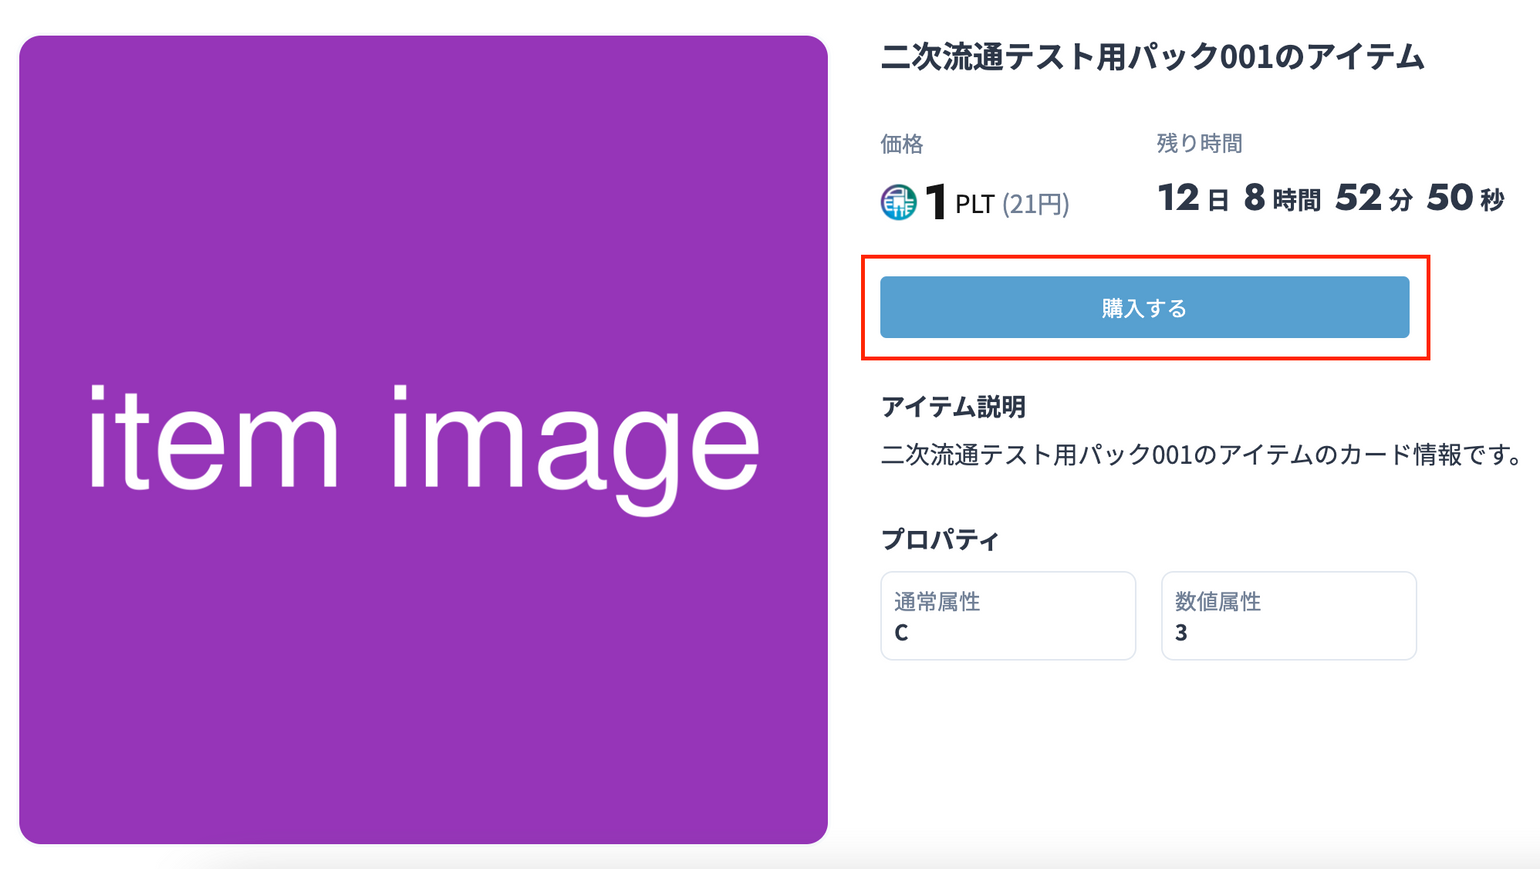Click the value 3 under 数値属性
This screenshot has height=869, width=1540.
coord(1181,633)
